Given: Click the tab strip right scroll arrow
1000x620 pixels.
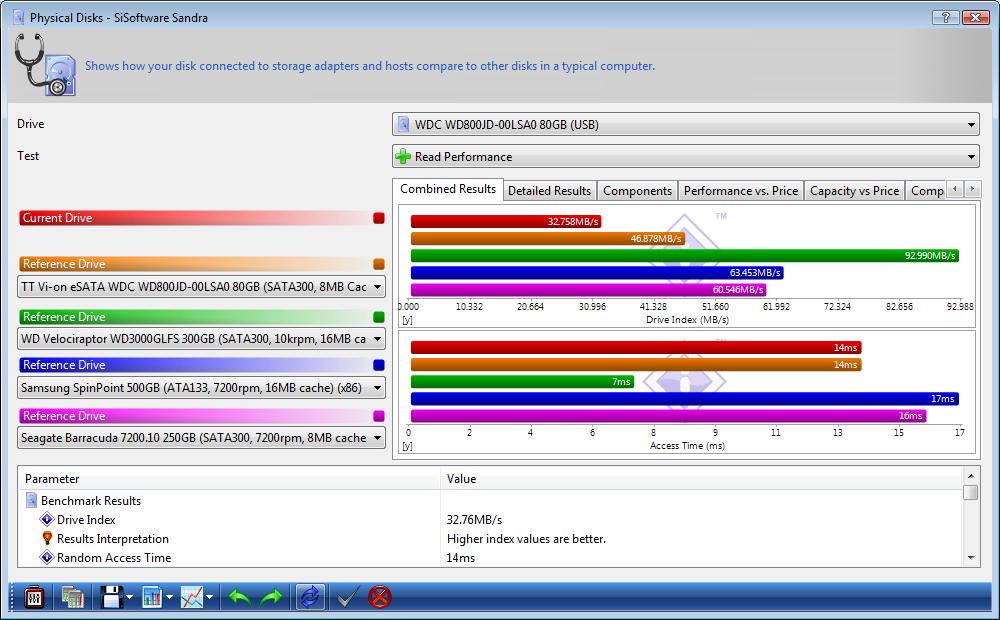Looking at the screenshot, I should tap(972, 189).
